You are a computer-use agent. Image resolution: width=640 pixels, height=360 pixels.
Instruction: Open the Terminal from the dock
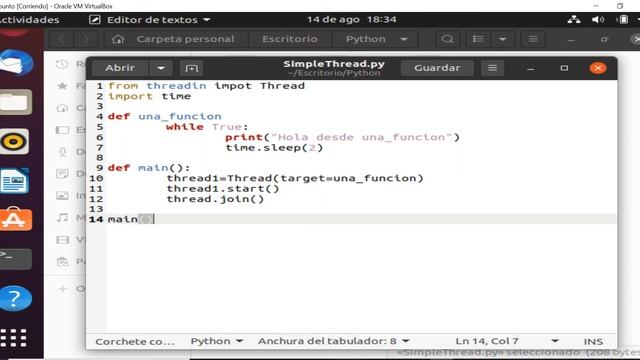point(16,259)
